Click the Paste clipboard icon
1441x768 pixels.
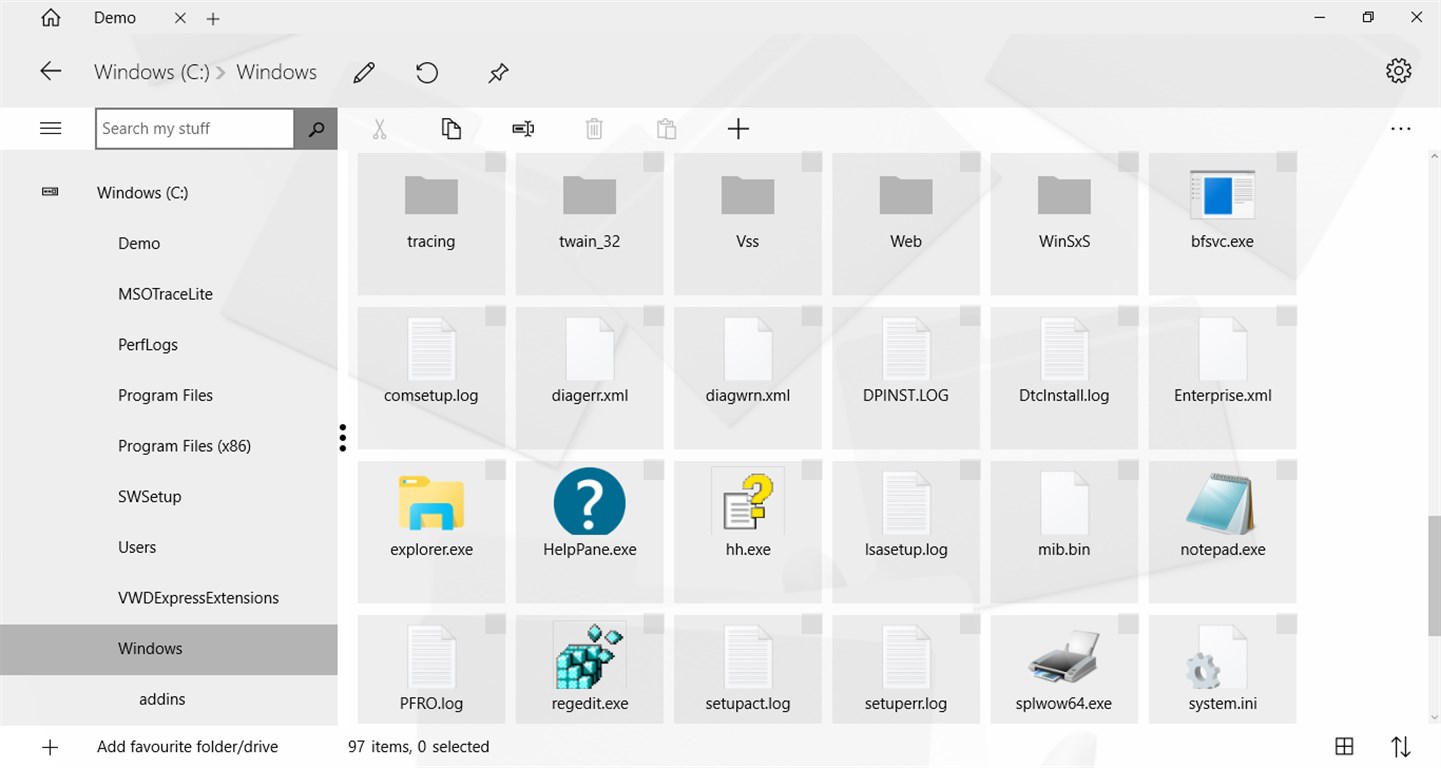click(666, 128)
